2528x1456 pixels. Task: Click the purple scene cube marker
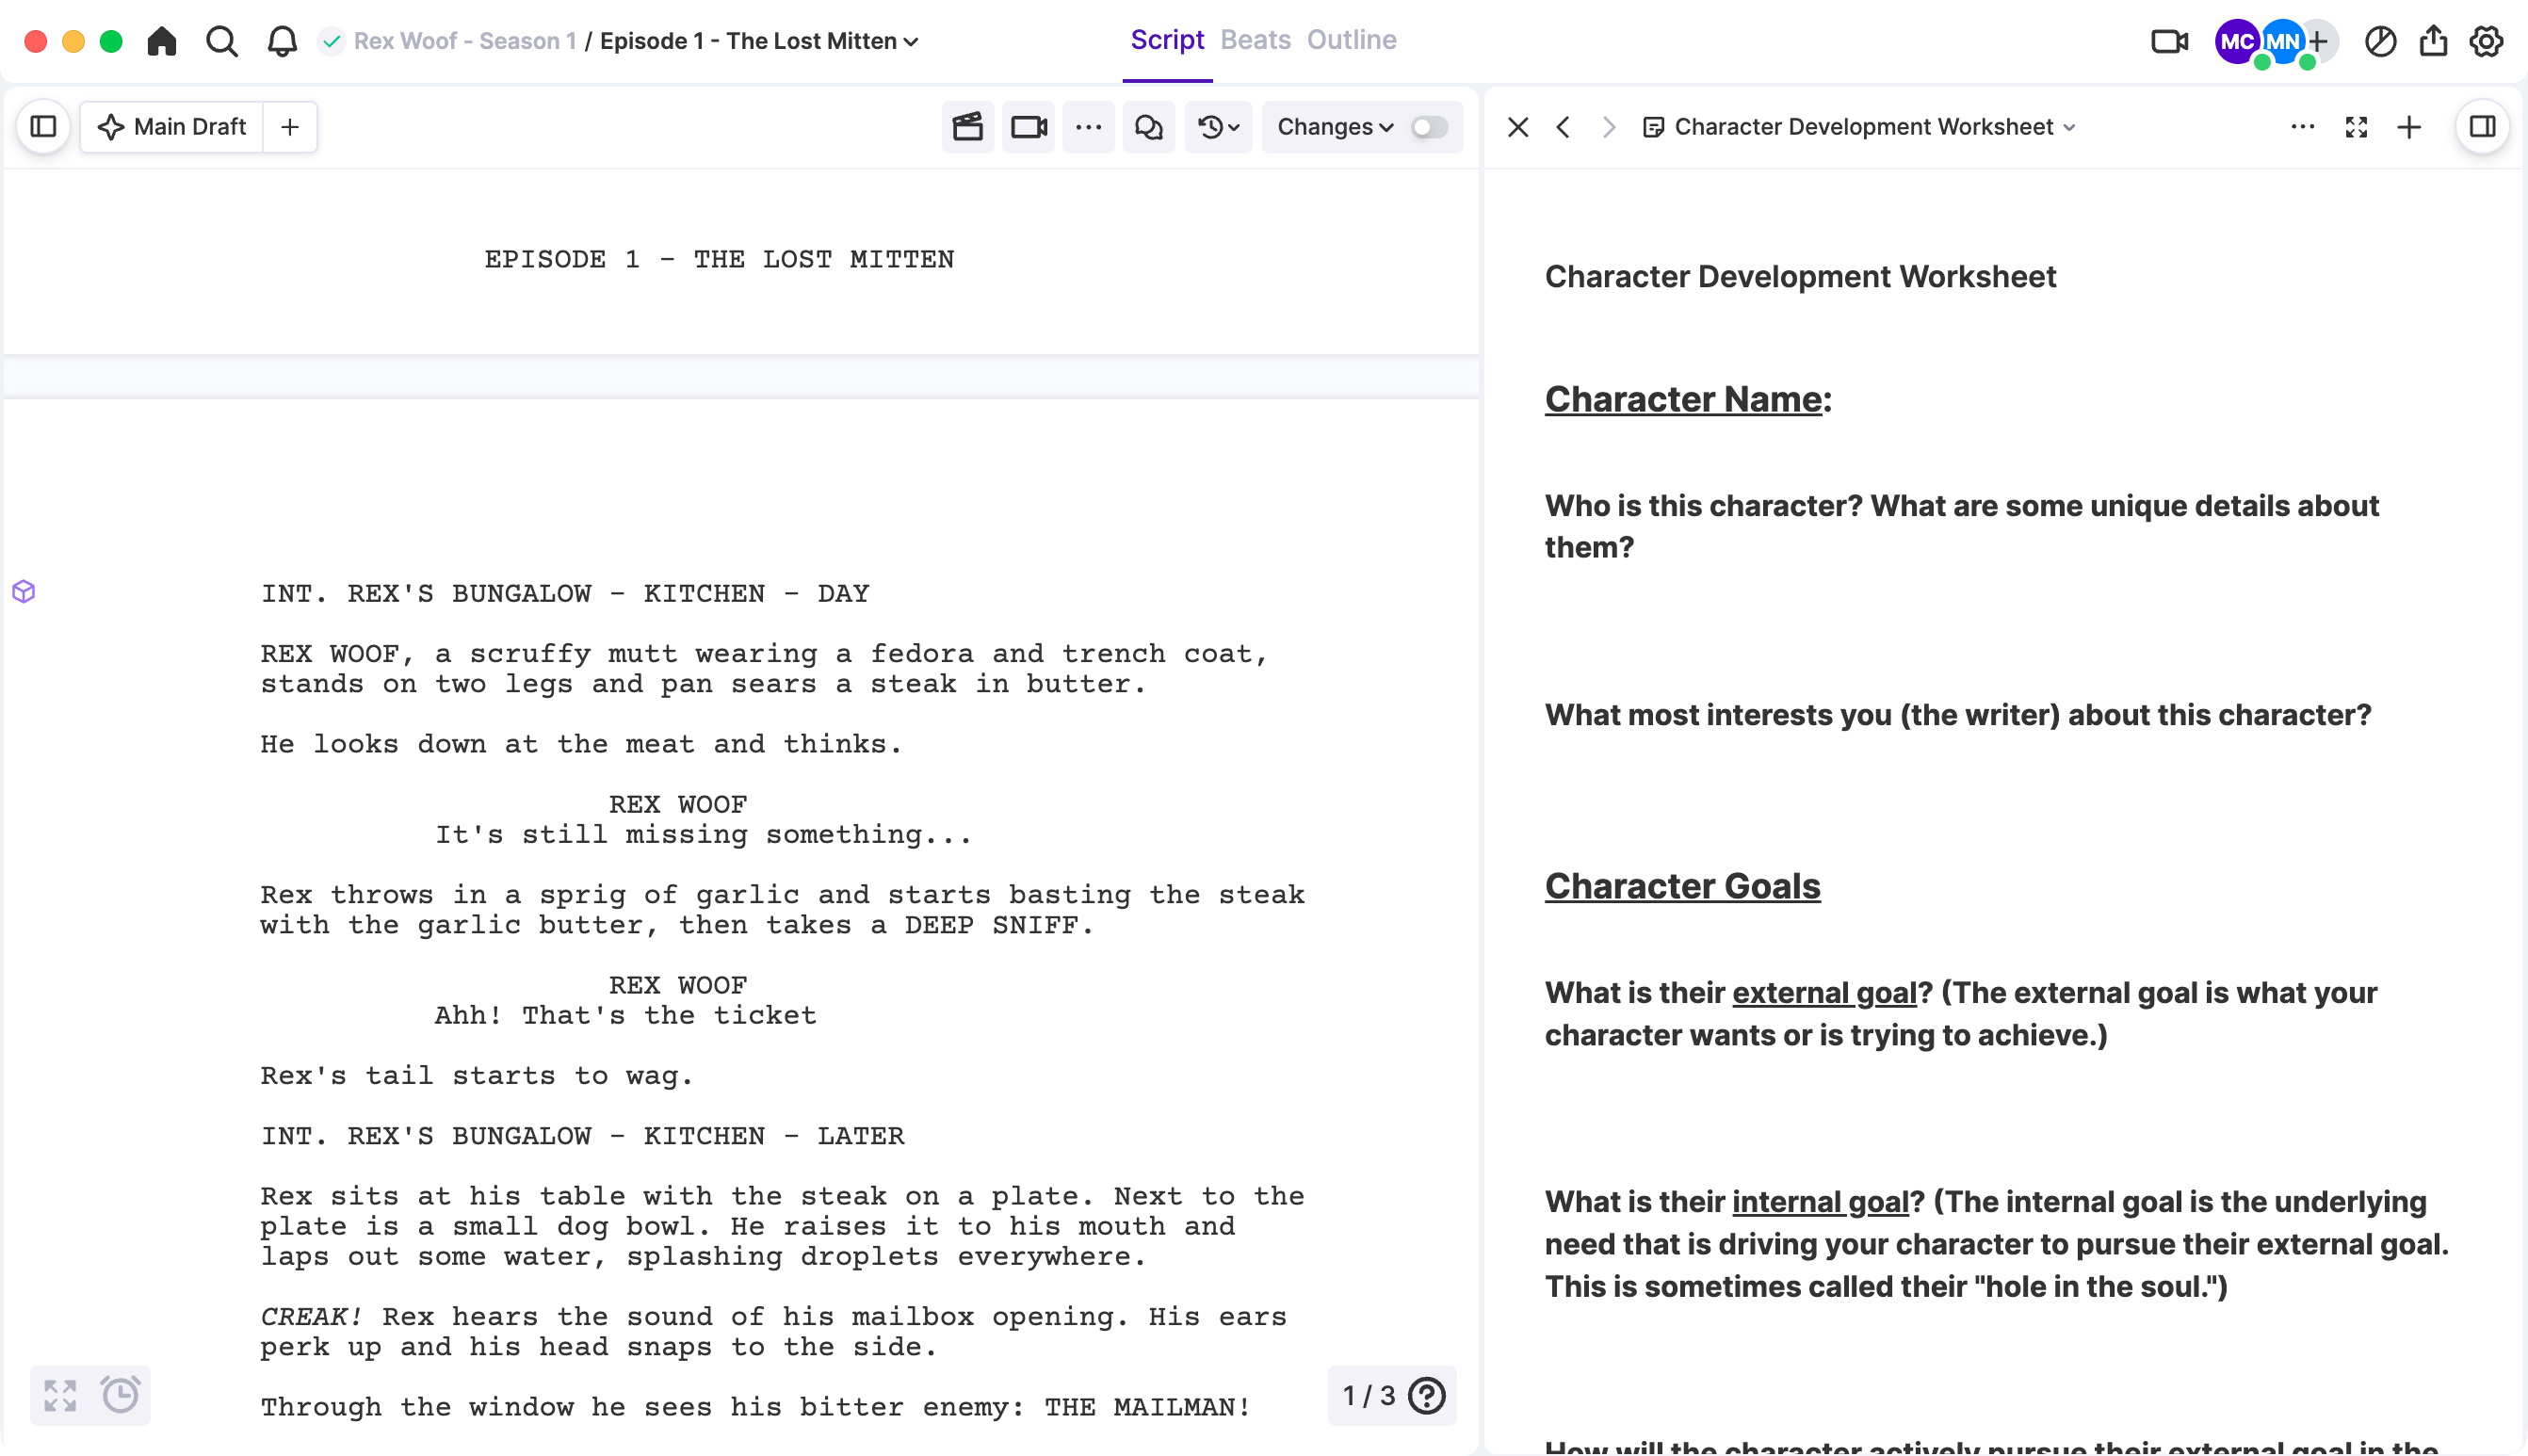coord(24,592)
